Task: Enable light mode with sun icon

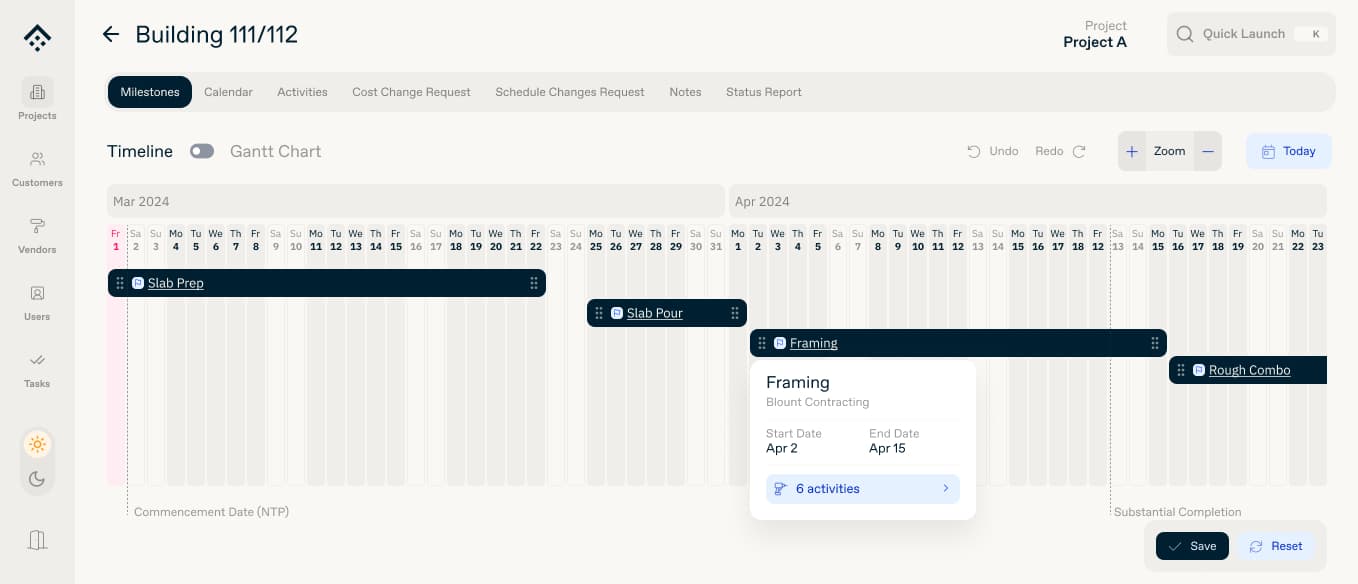Action: (x=37, y=445)
